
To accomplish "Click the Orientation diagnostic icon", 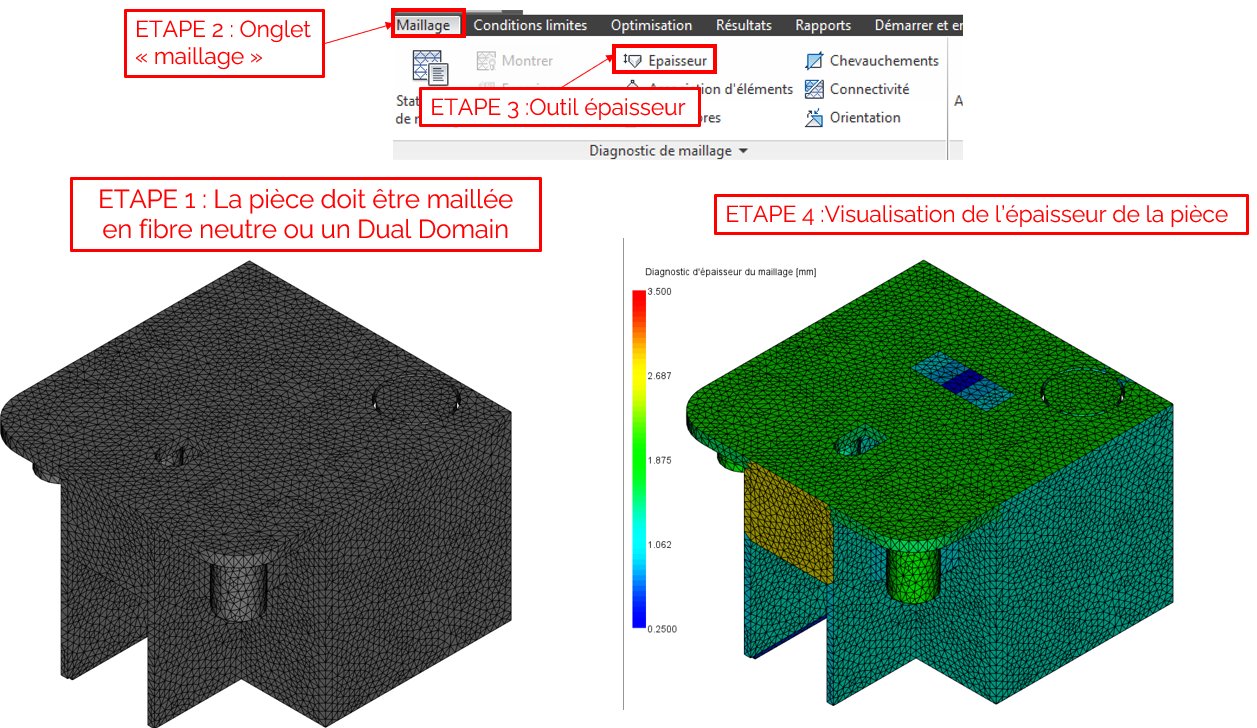I will pos(814,118).
